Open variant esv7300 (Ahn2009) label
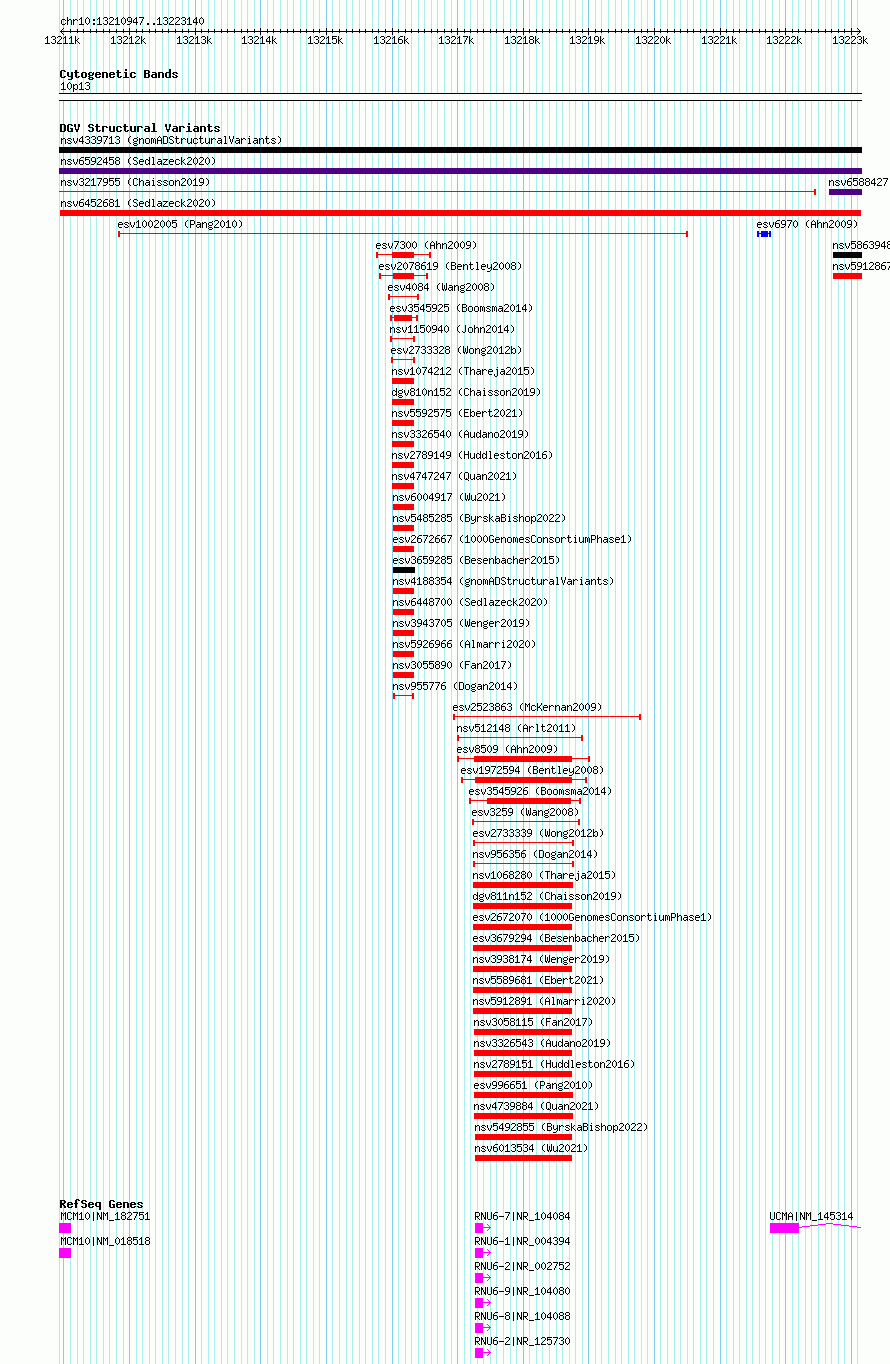Viewport: 890px width, 1364px height. coord(426,245)
